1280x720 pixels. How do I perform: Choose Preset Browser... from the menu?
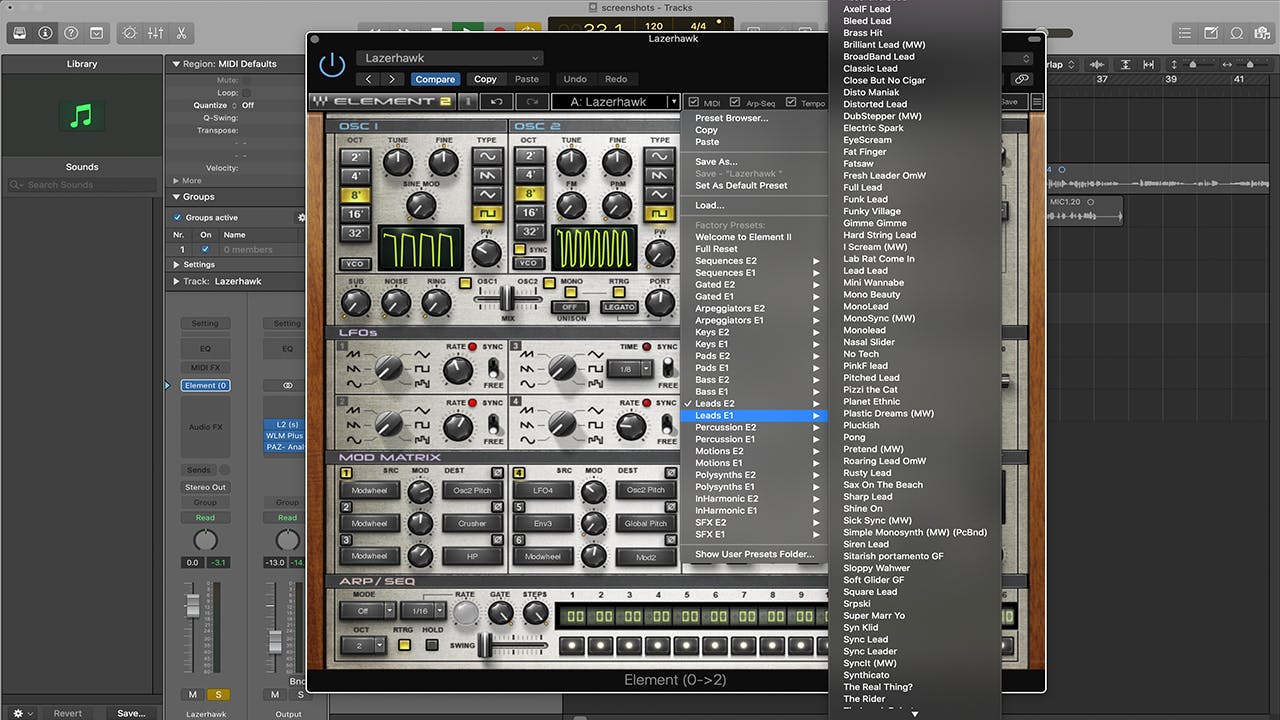pyautogui.click(x=731, y=118)
